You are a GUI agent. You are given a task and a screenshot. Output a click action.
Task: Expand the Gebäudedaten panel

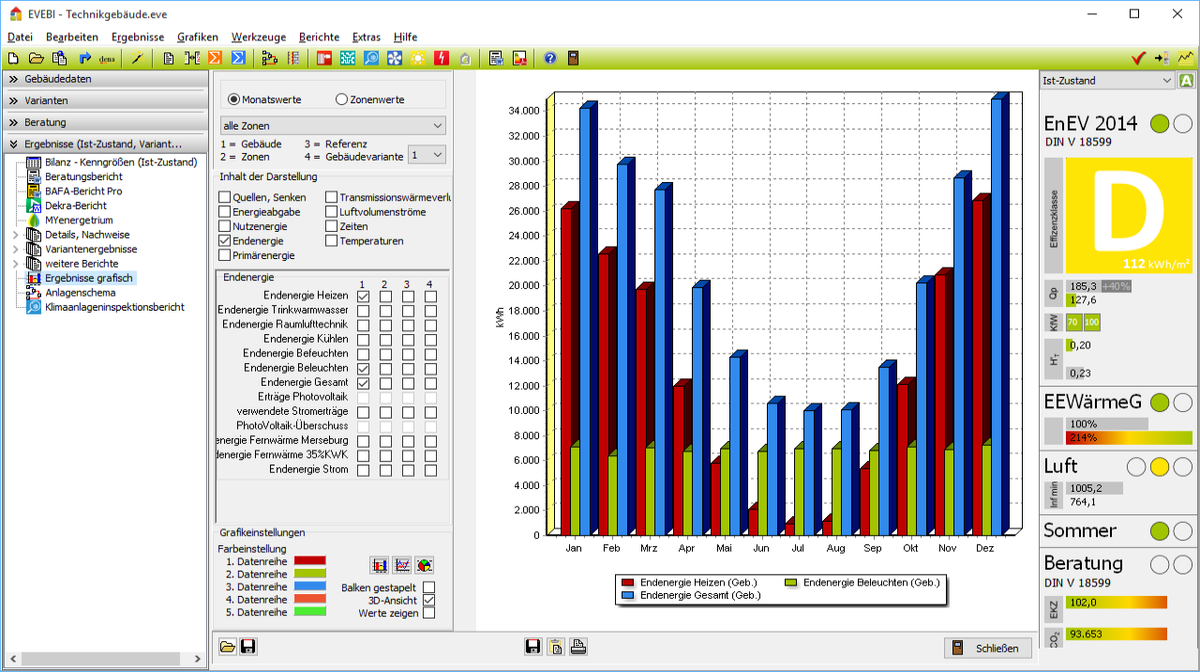[x=105, y=79]
